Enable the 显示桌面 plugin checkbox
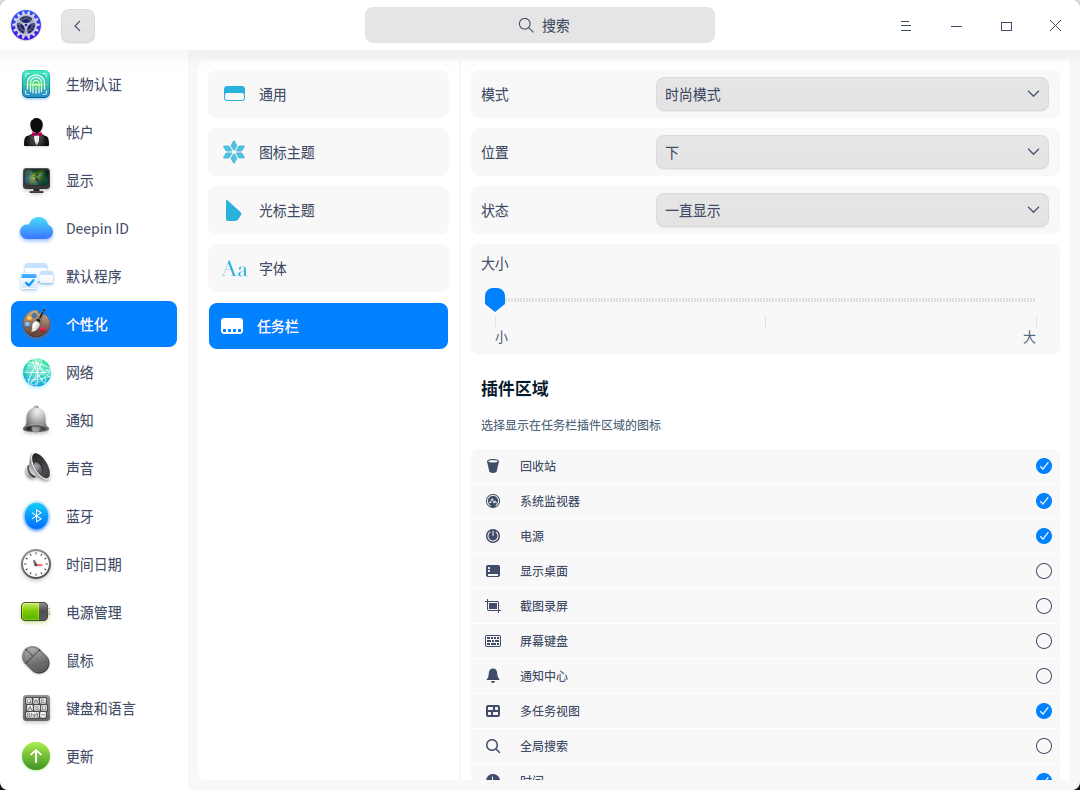The height and width of the screenshot is (790, 1080). pyautogui.click(x=1043, y=571)
